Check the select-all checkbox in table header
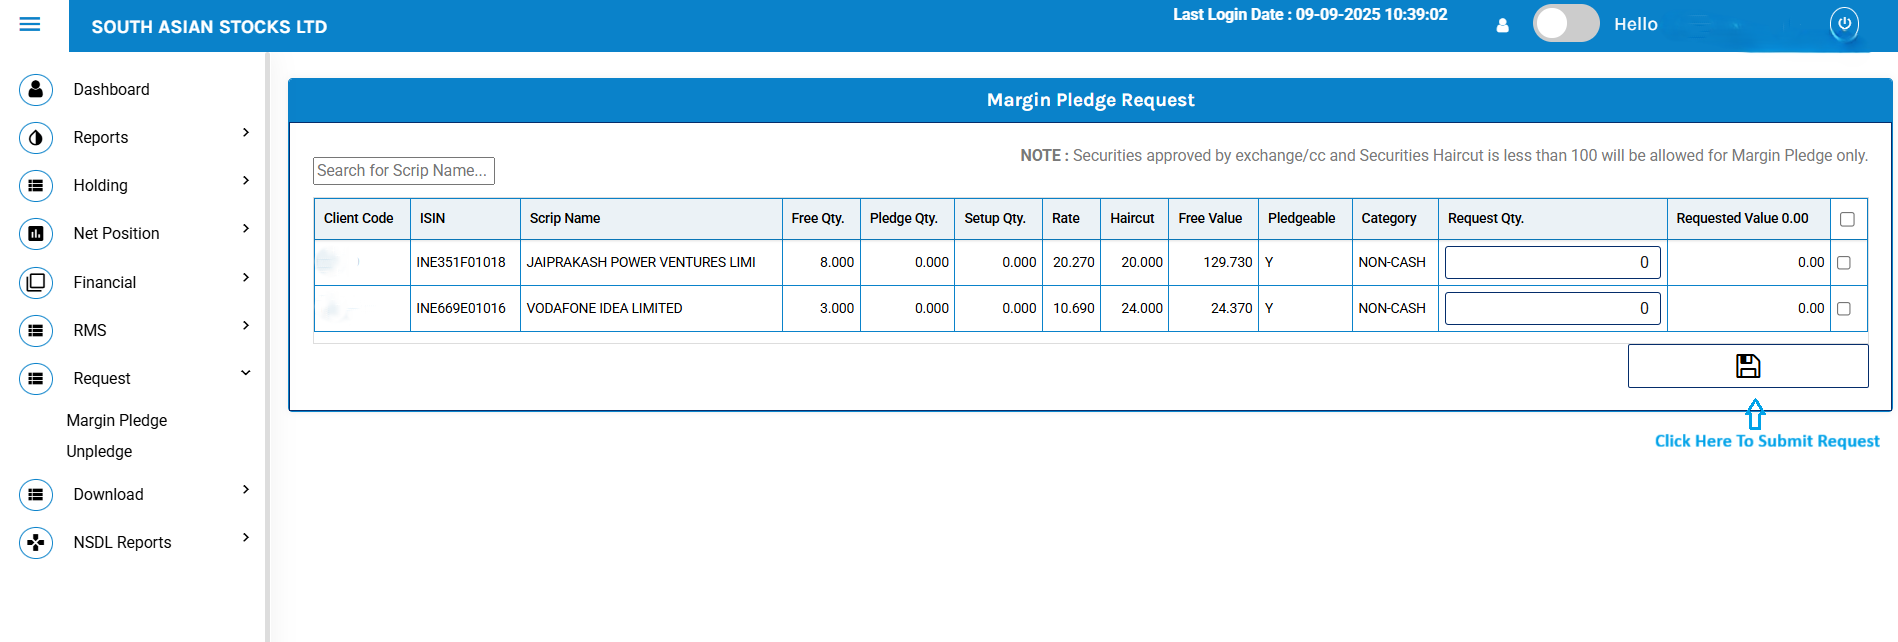Screen dimensions: 1898x642 coord(1847,219)
